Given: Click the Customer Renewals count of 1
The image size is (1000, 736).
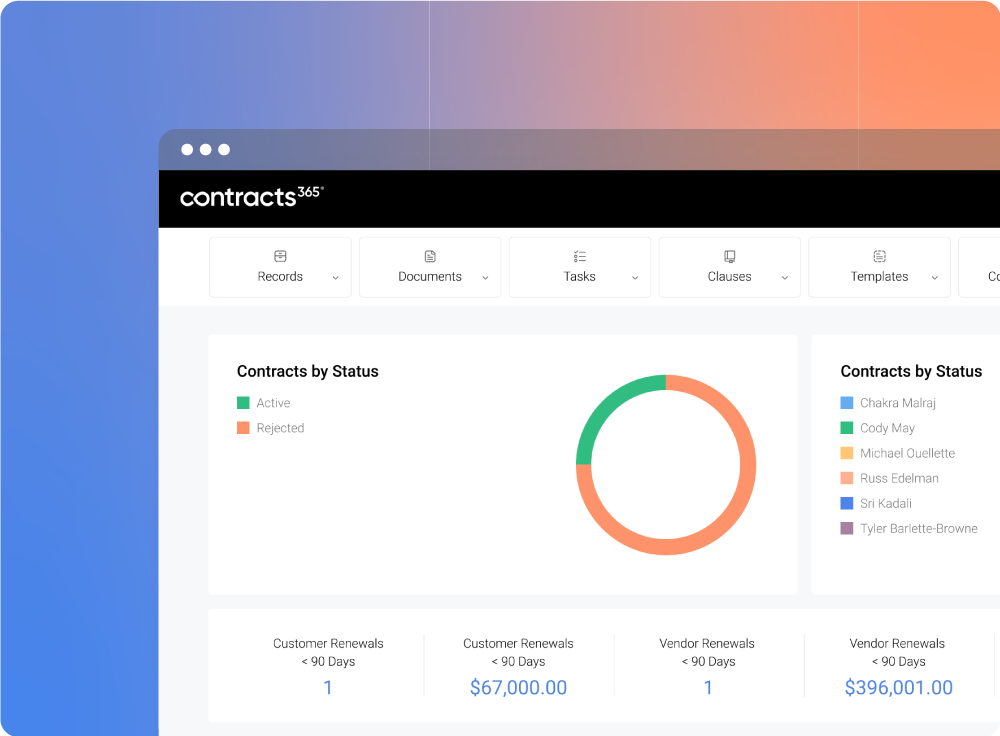Looking at the screenshot, I should pos(328,687).
